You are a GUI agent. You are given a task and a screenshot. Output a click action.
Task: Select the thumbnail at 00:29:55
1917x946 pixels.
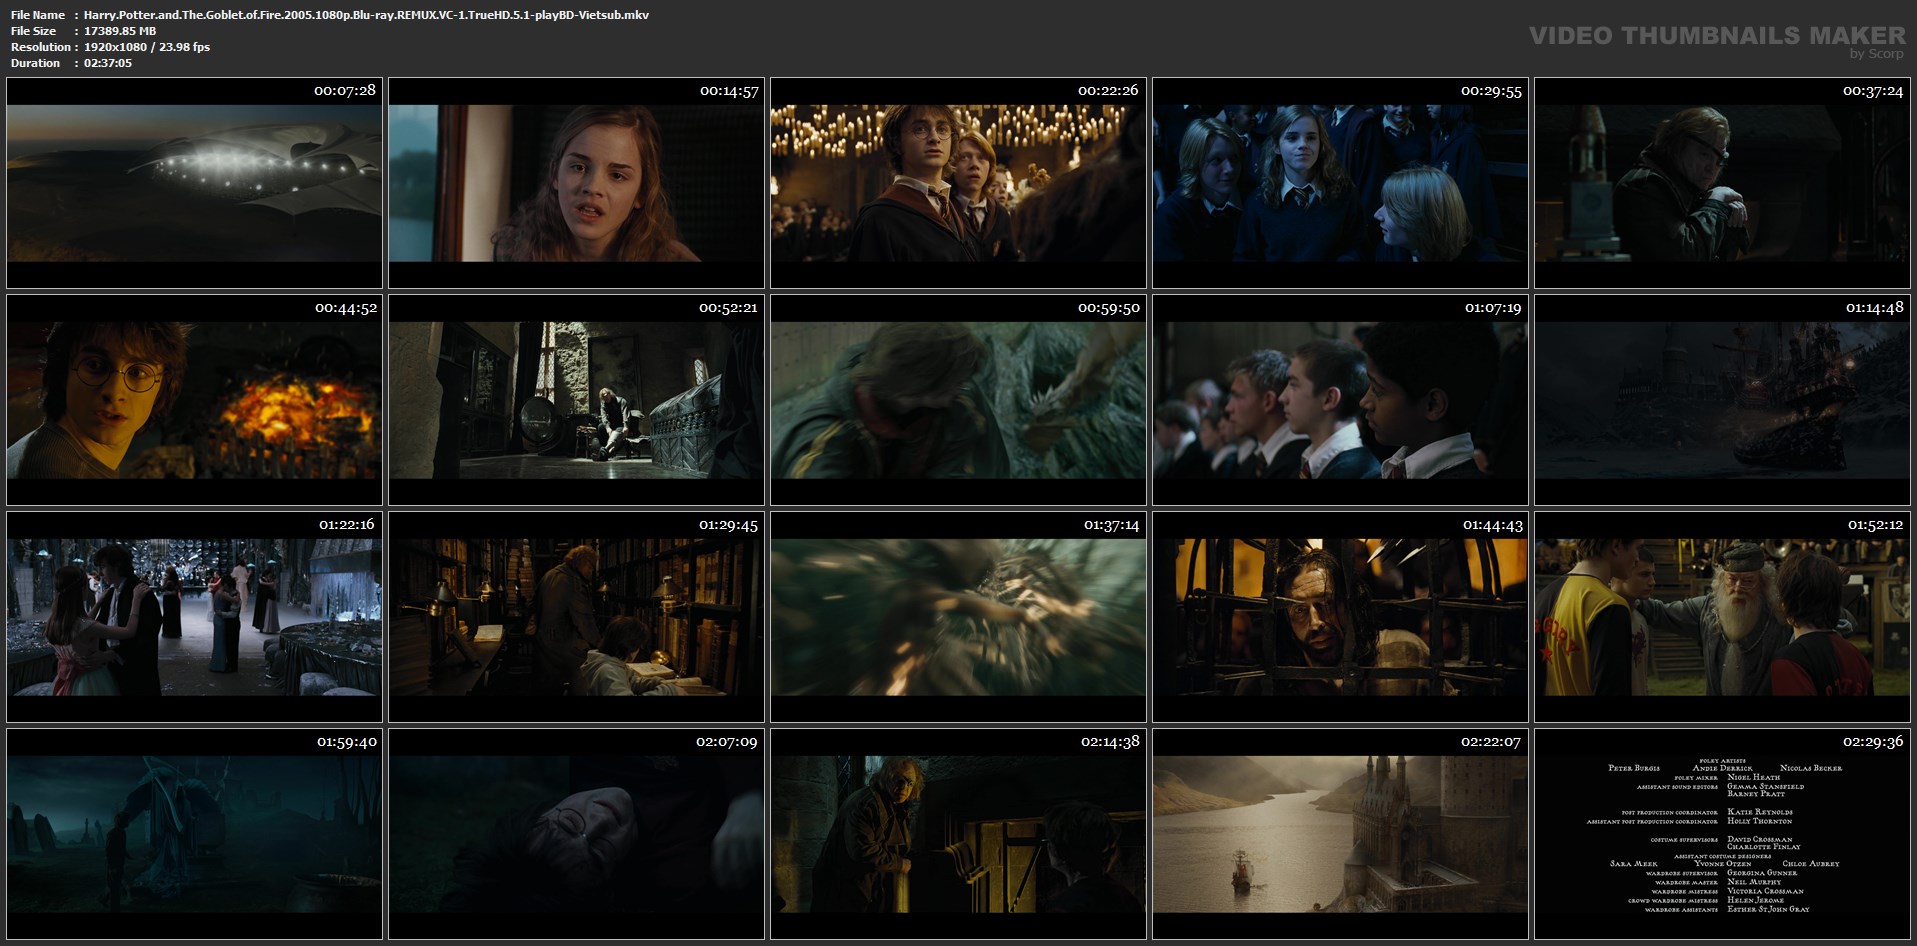(x=1340, y=183)
